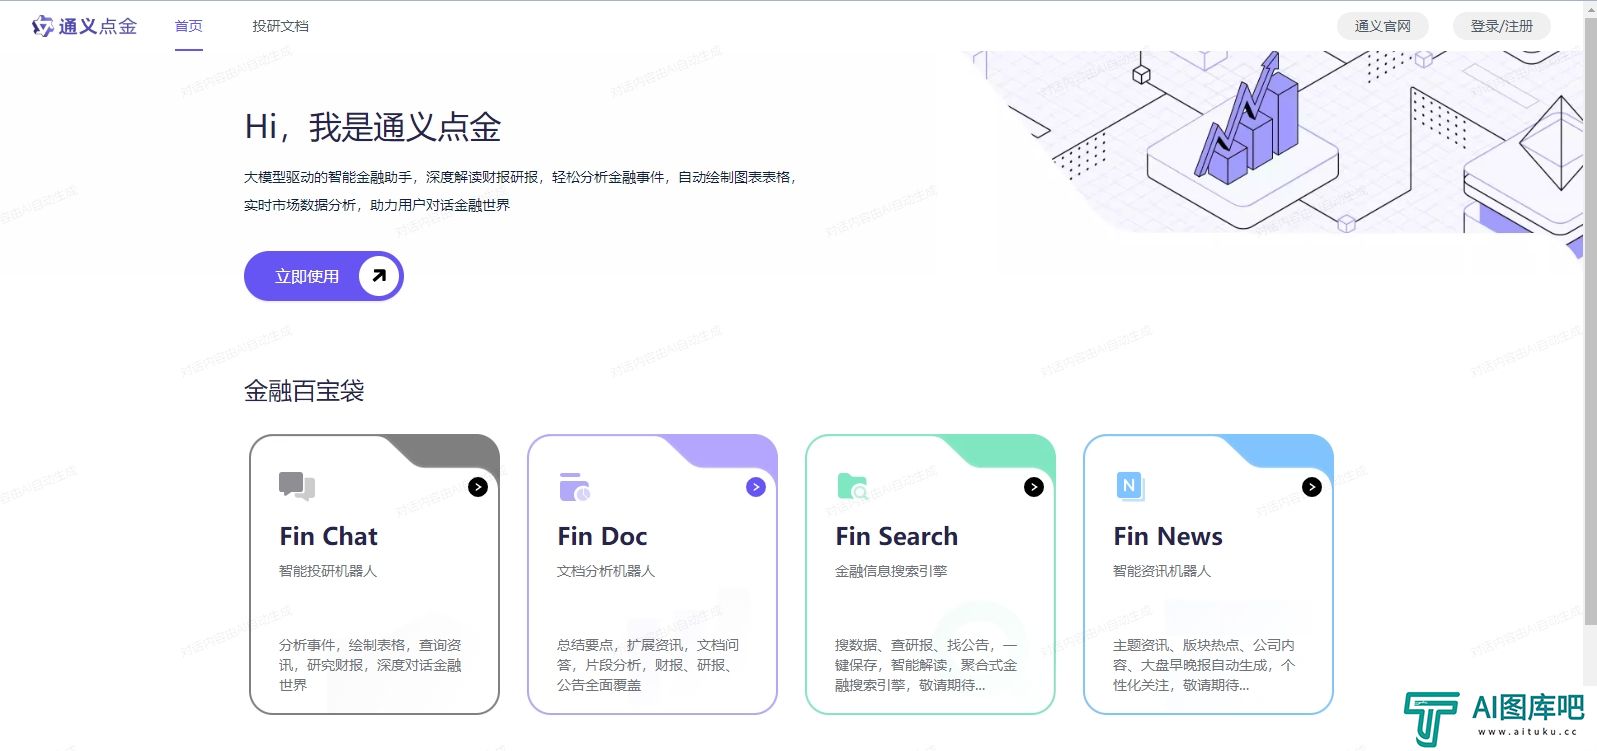Image resolution: width=1597 pixels, height=751 pixels.
Task: Go to 通义官网
Action: click(1382, 26)
